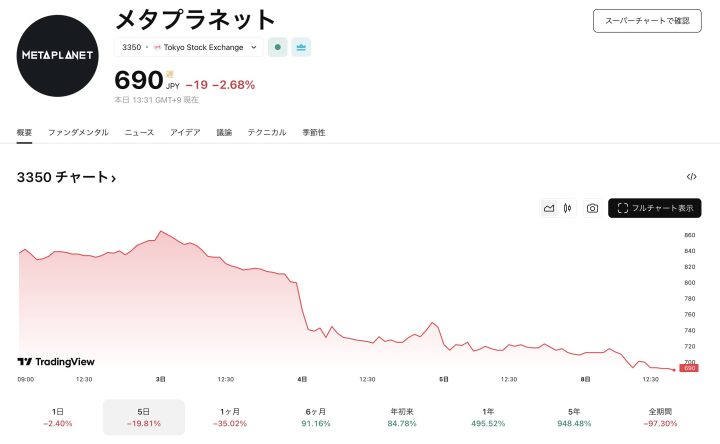Click the green market status dot icon
The height and width of the screenshot is (444, 720).
pos(278,47)
